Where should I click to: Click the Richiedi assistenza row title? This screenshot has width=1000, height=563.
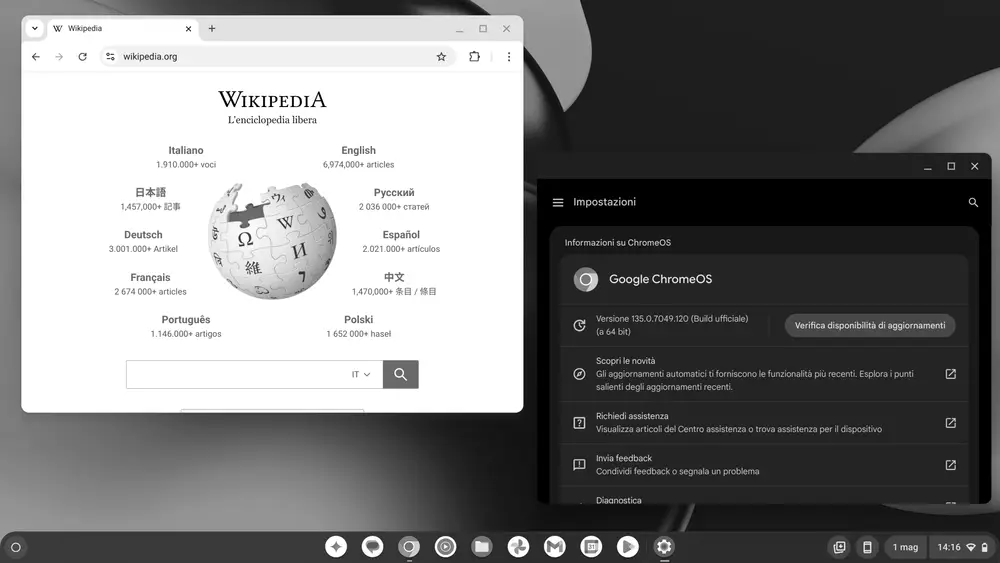point(632,416)
